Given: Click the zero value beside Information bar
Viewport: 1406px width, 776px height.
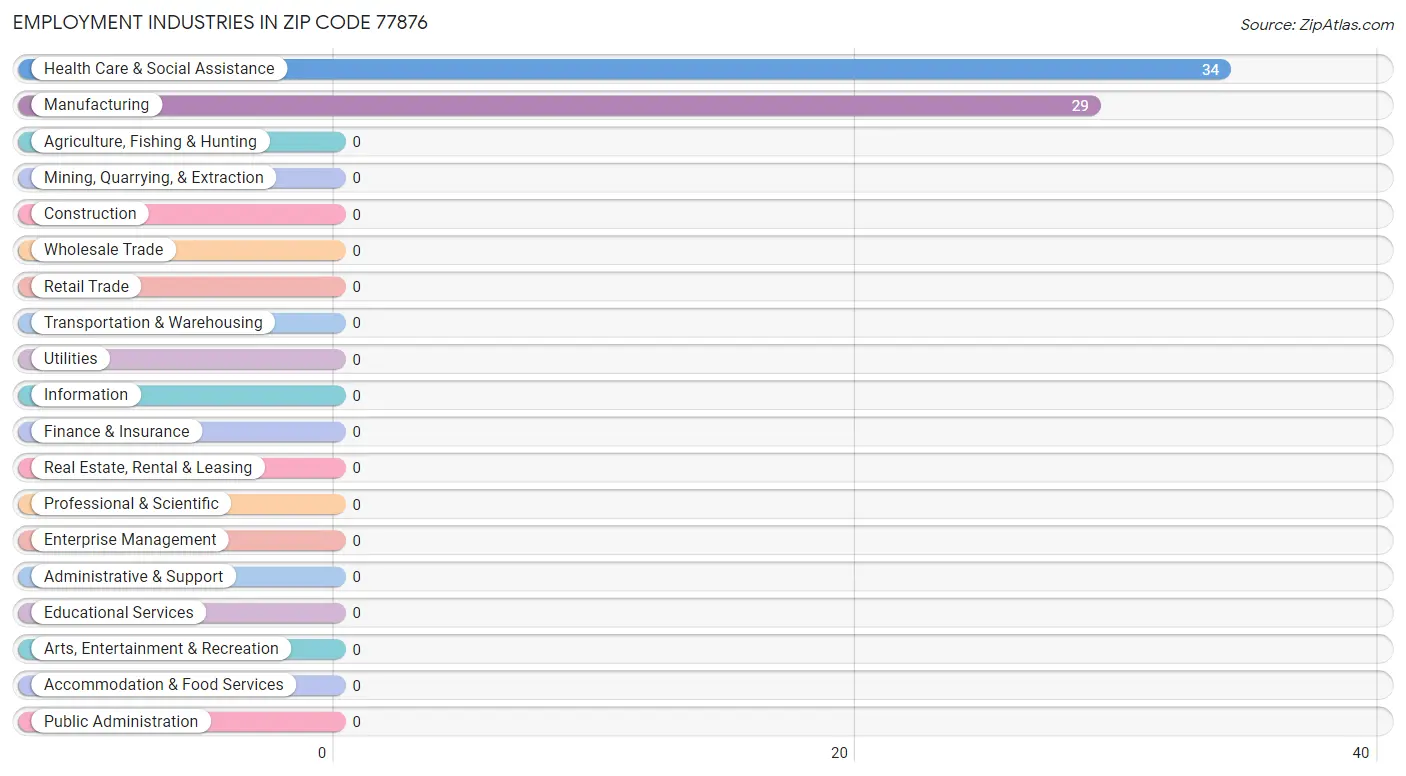Looking at the screenshot, I should point(356,396).
